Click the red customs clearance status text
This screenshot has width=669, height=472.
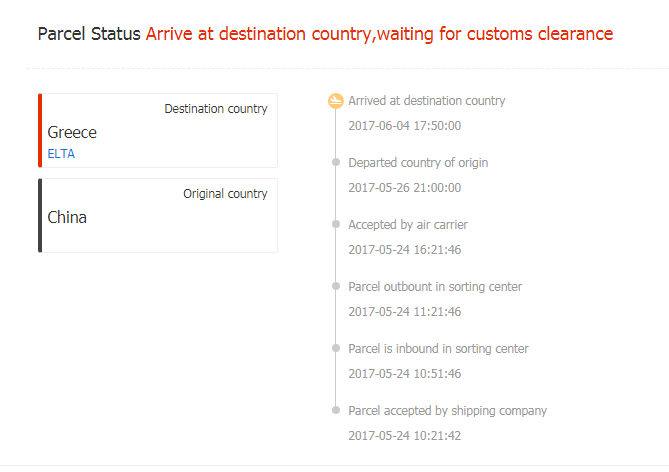tap(379, 34)
